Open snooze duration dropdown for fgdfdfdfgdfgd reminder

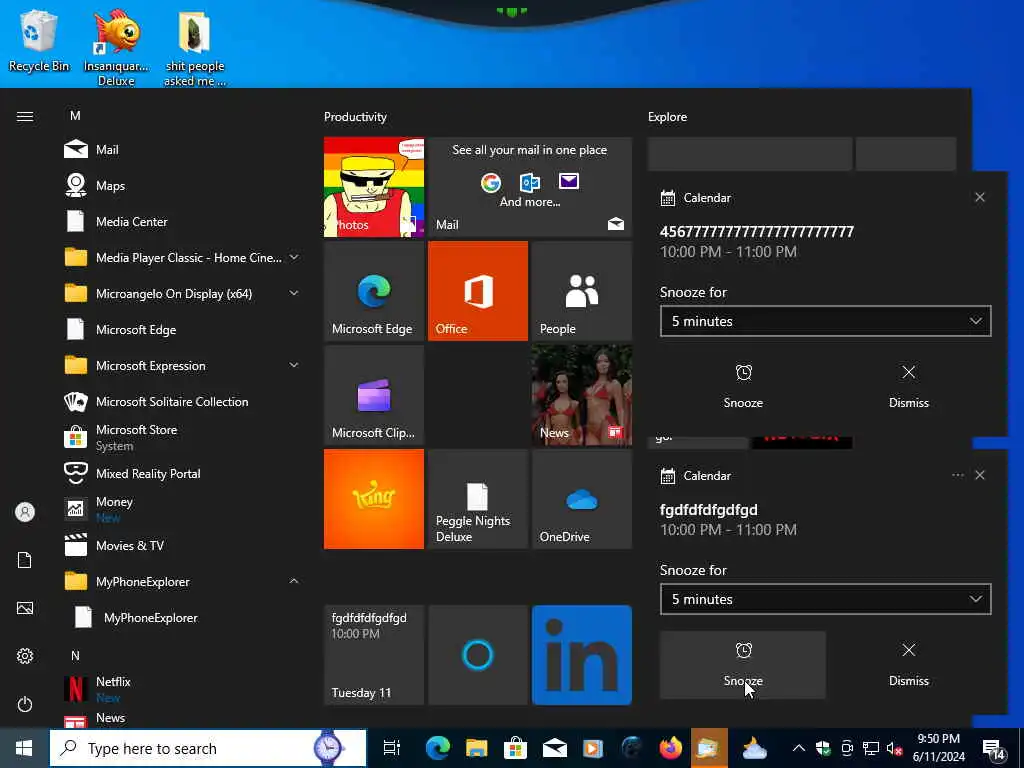(825, 599)
